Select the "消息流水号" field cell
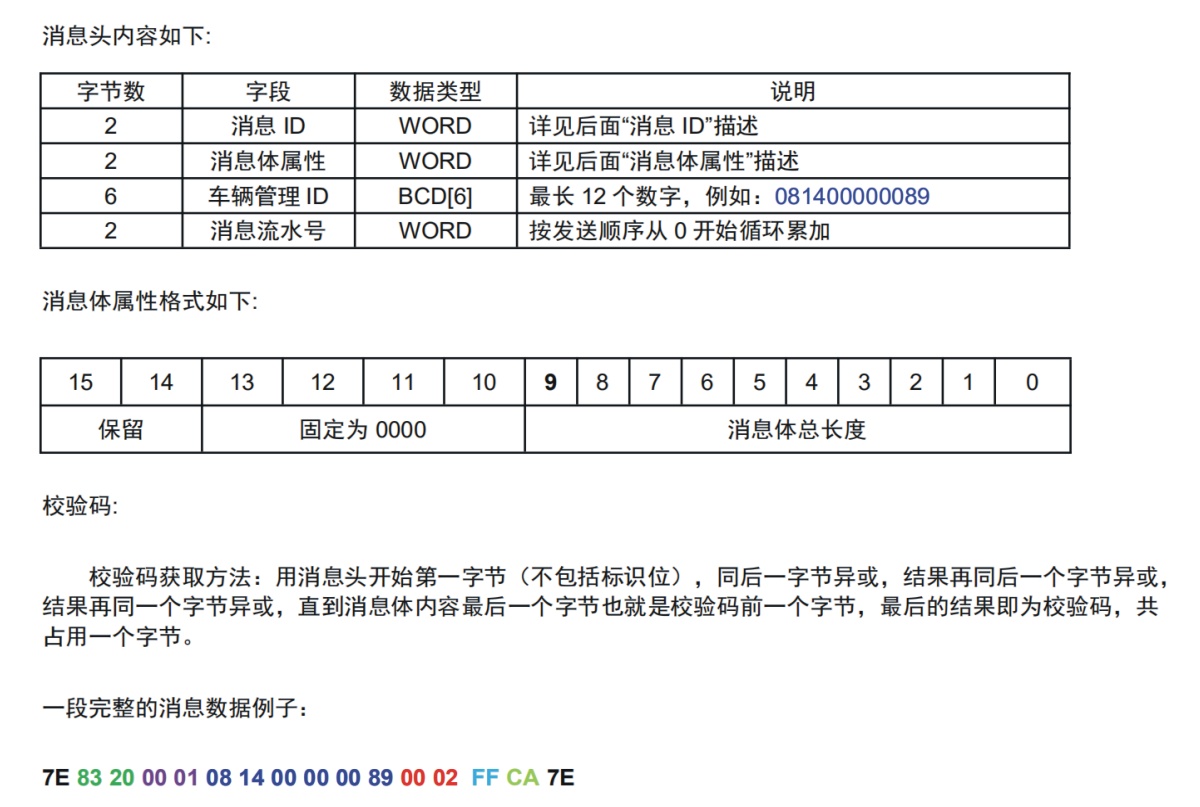 coord(268,231)
